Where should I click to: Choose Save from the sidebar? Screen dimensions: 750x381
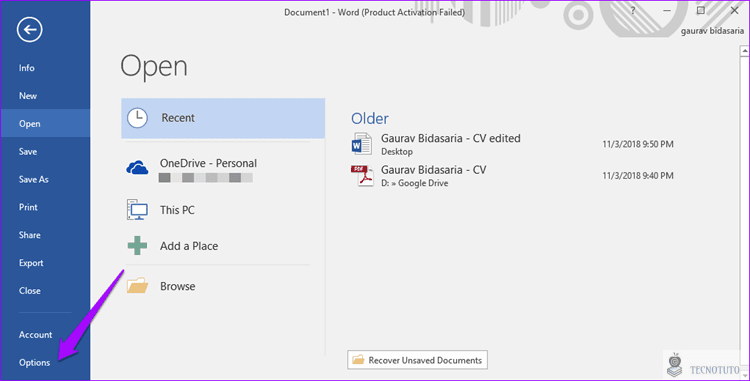pos(45,152)
